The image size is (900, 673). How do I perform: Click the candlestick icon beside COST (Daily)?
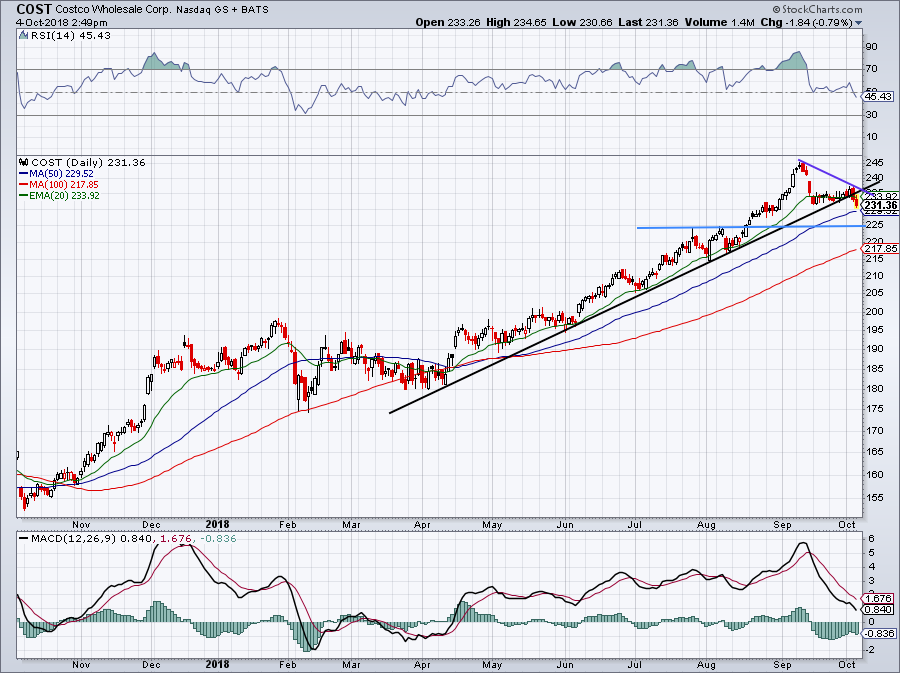point(24,162)
